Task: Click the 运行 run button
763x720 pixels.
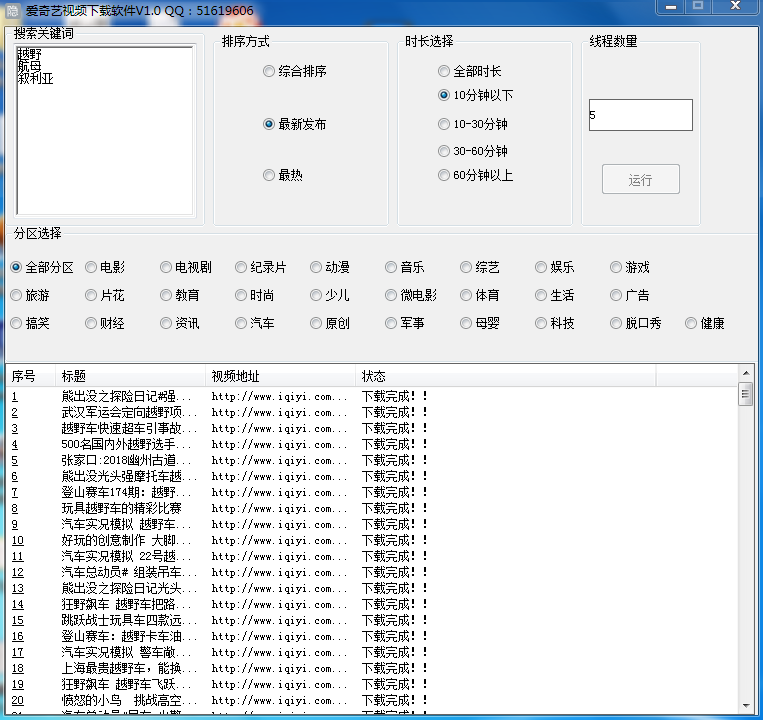Action: [640, 180]
